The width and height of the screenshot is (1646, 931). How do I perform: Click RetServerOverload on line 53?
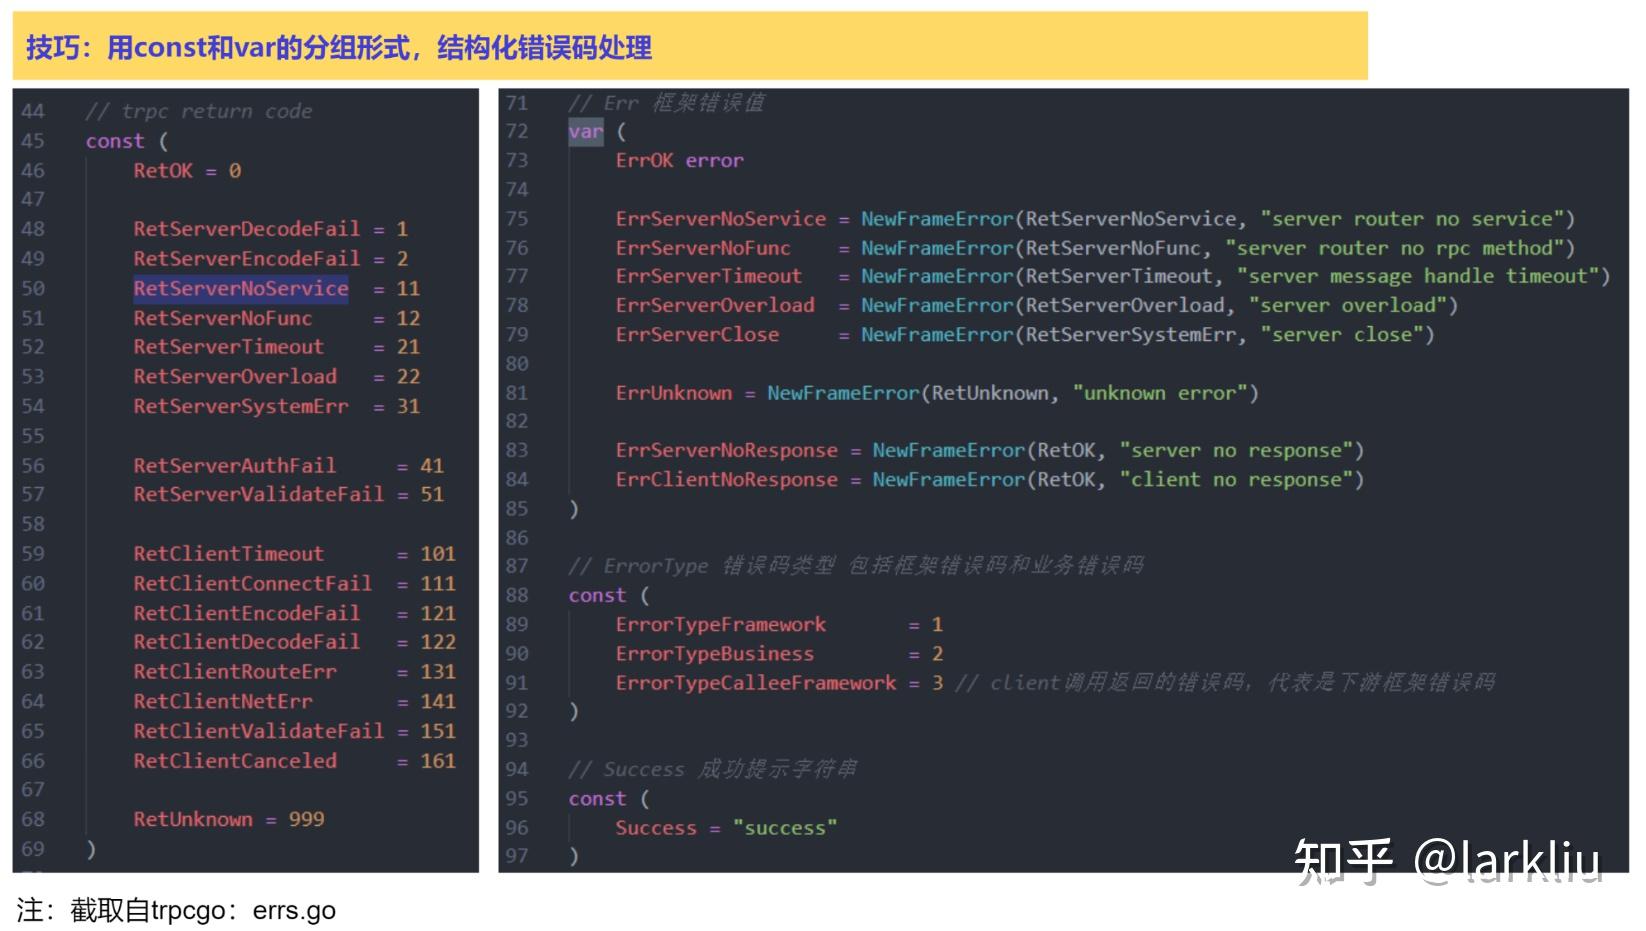235,377
